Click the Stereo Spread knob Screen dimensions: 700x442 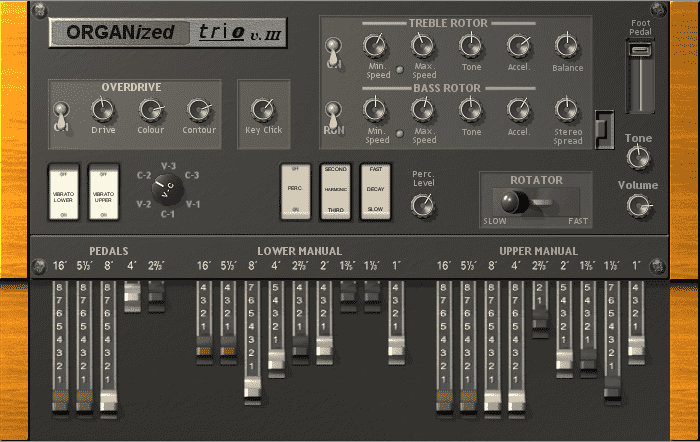pos(567,110)
